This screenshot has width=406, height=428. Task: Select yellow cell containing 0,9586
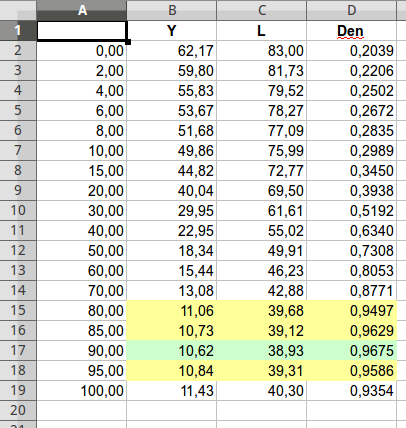click(352, 370)
